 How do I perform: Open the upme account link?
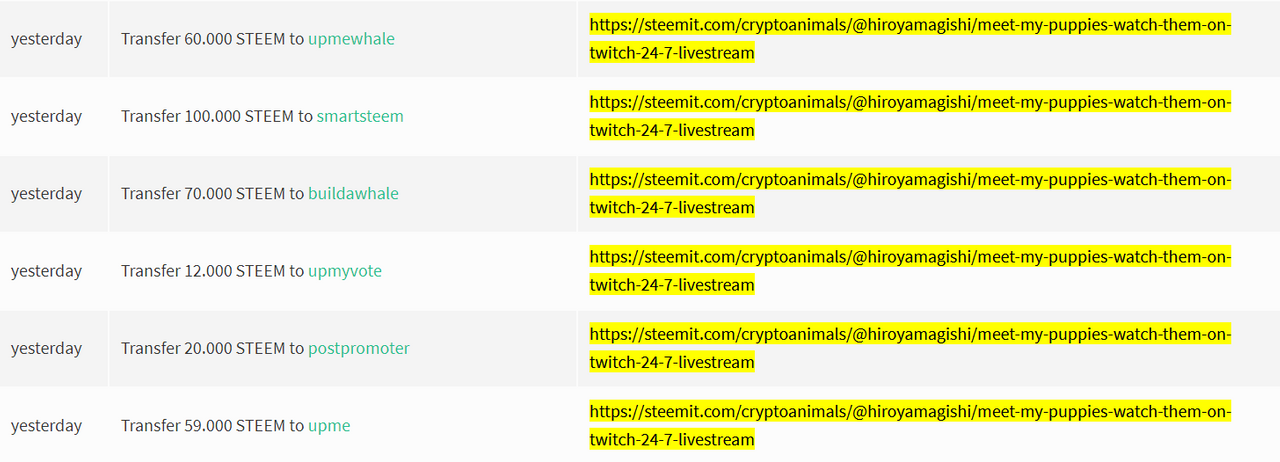tap(329, 426)
